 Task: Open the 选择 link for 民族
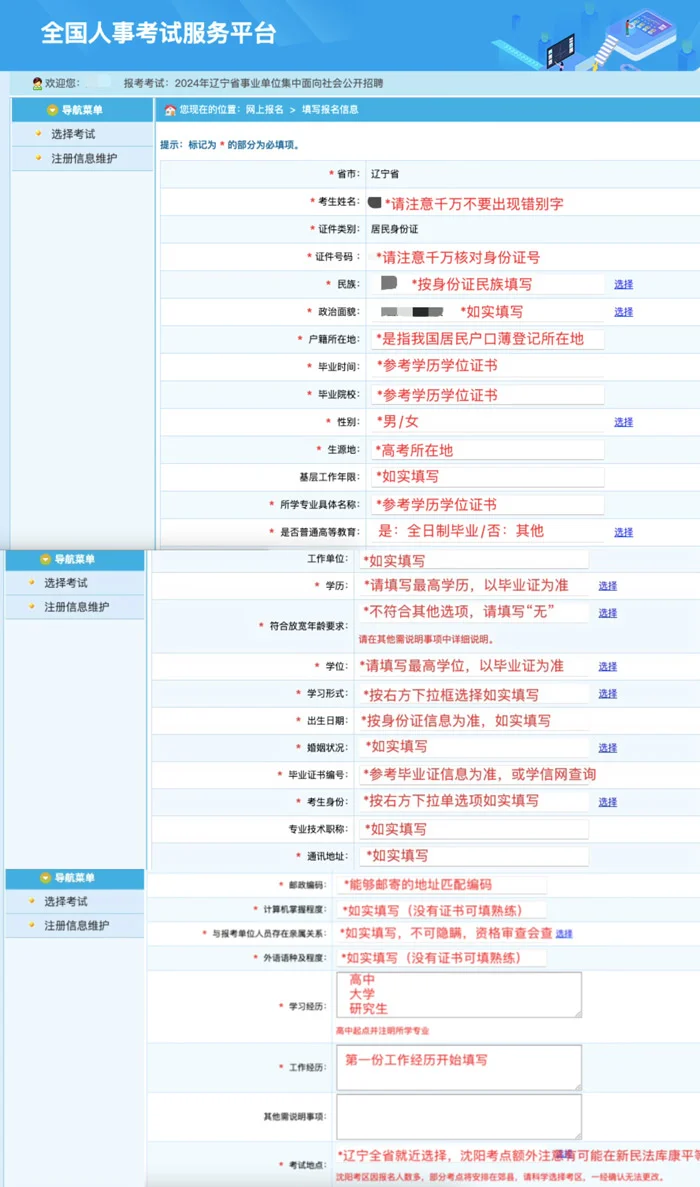click(624, 285)
